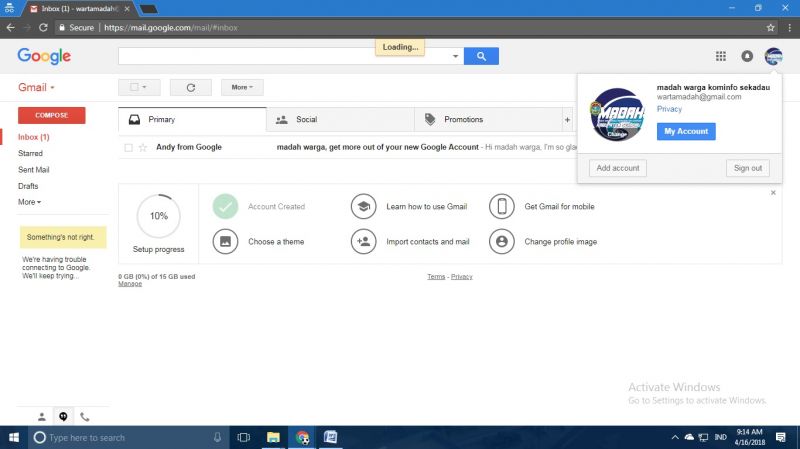Open Drafts folder

pos(28,186)
